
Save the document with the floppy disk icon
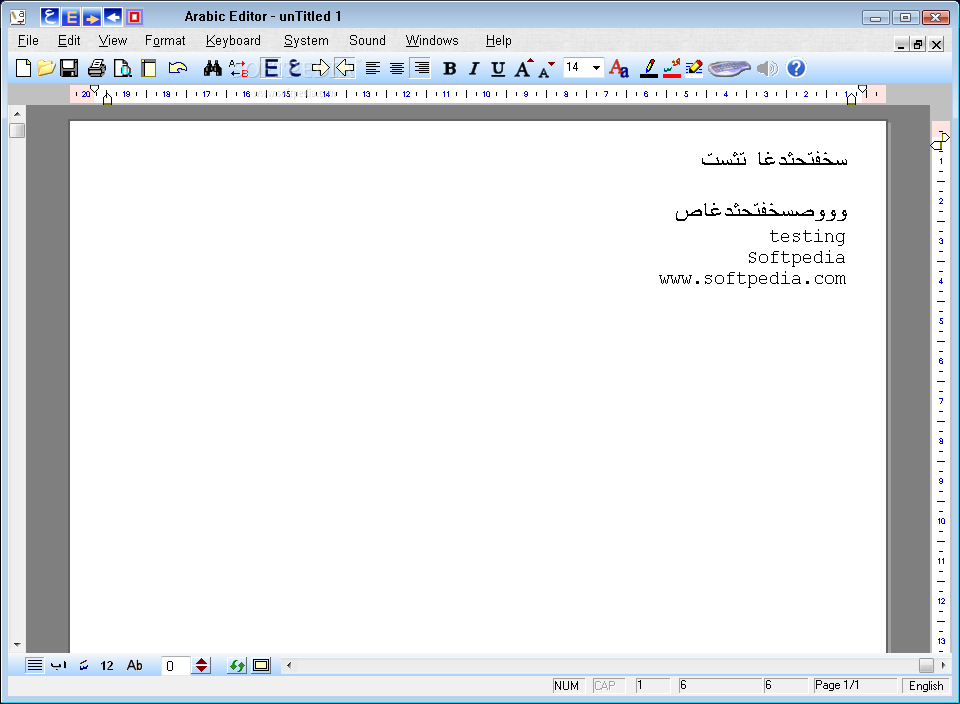coord(69,68)
